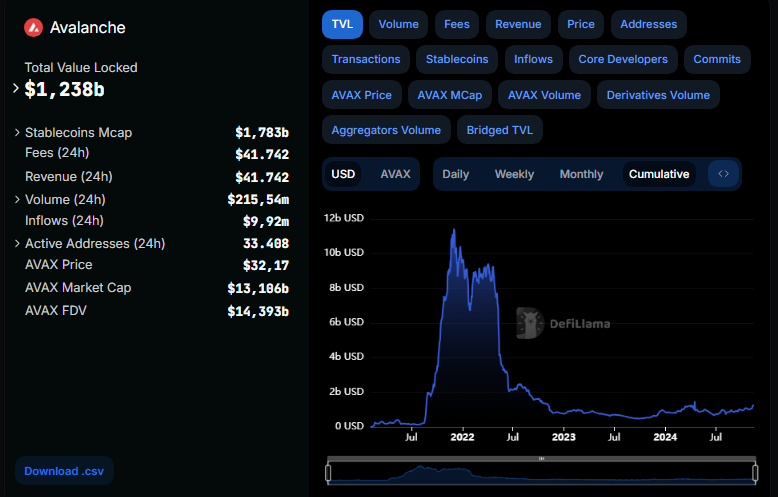Toggle the Inflows chart metric
The width and height of the screenshot is (778, 497).
(533, 60)
